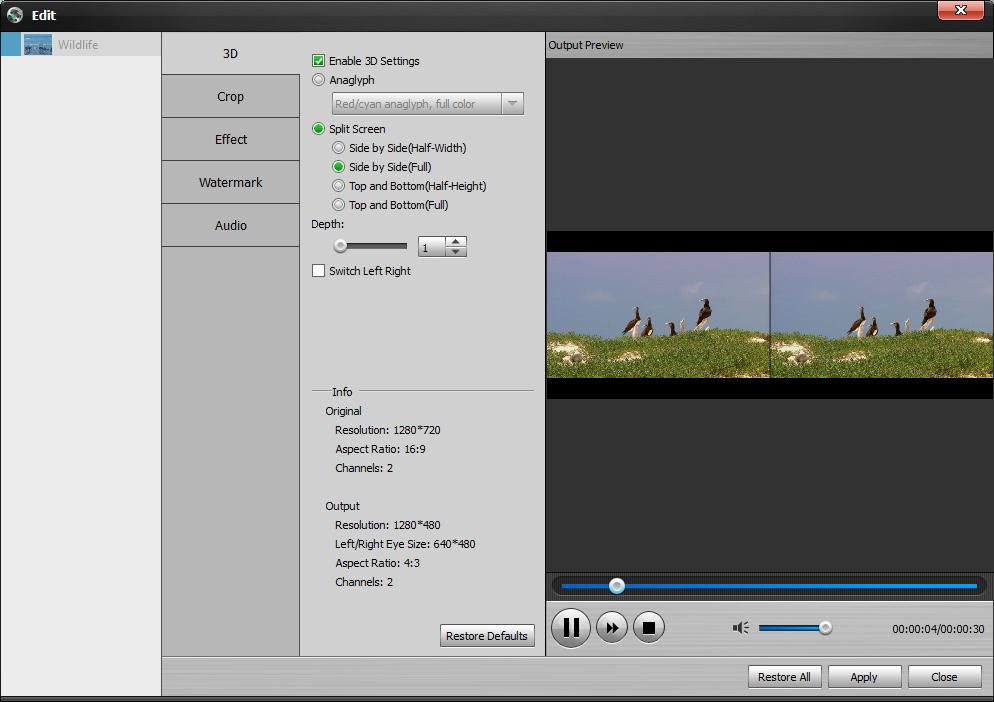The image size is (994, 702).
Task: Enable 3D Settings checkbox
Action: tap(320, 61)
